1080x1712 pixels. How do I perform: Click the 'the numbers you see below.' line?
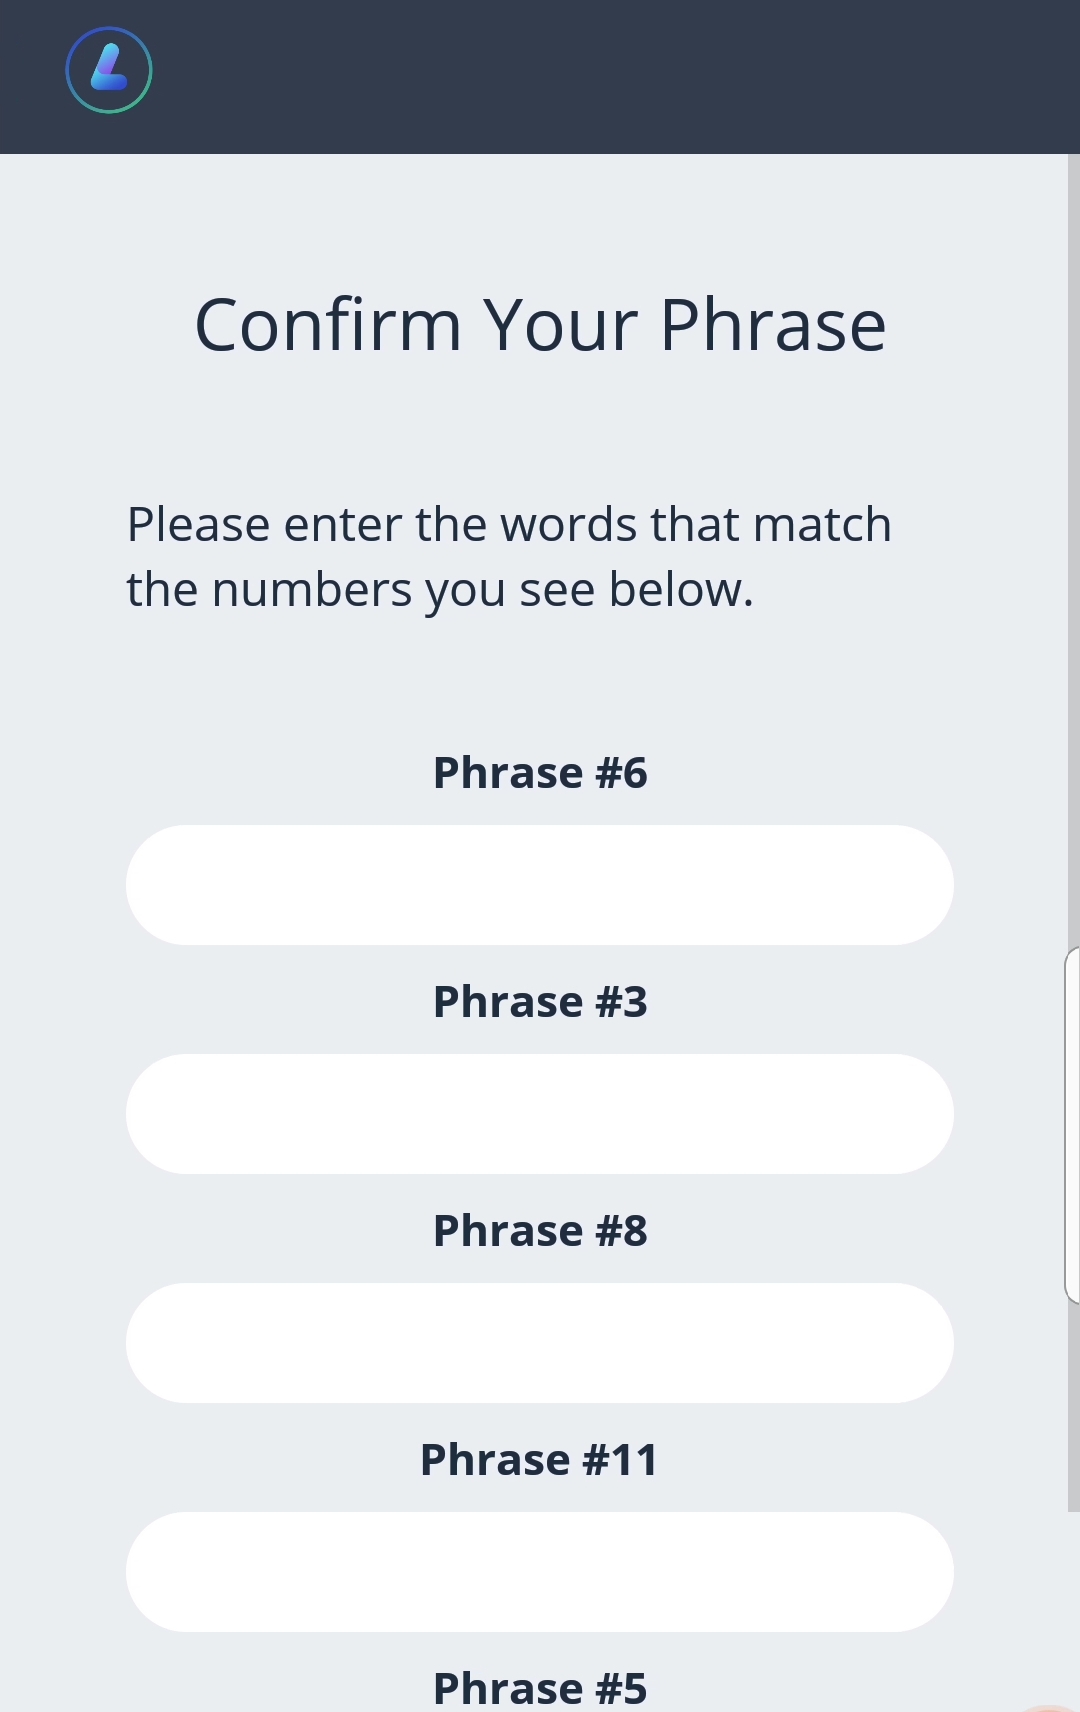tap(440, 590)
